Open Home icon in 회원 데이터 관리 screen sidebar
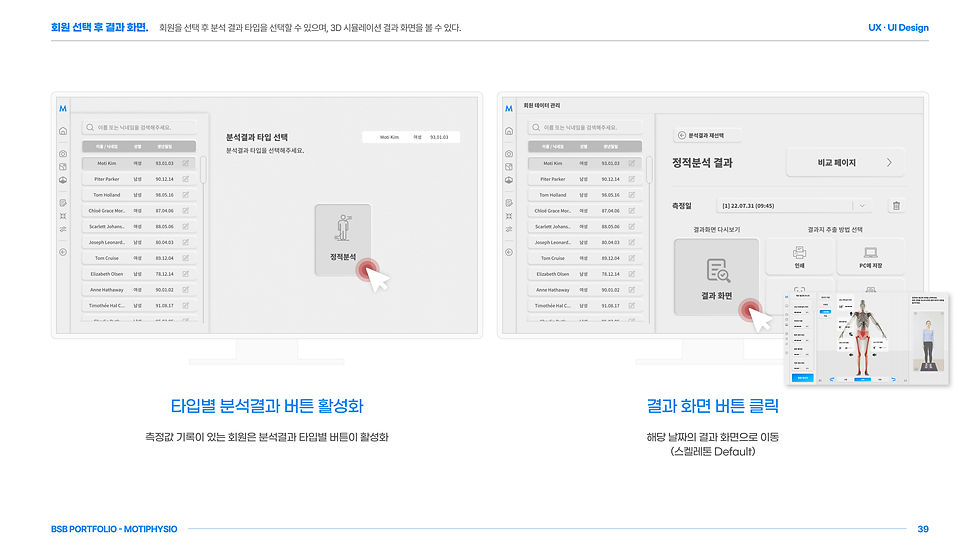The width and height of the screenshot is (980, 551). (509, 131)
